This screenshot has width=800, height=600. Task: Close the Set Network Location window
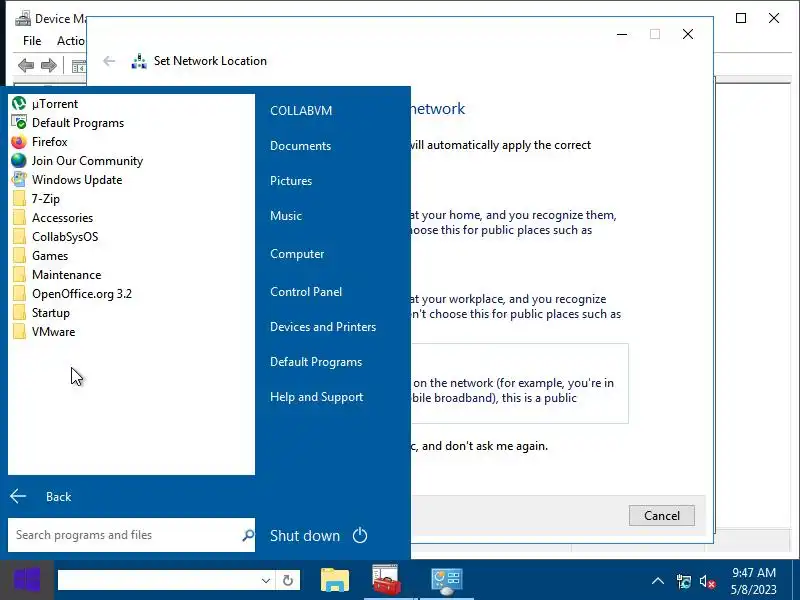(x=688, y=34)
